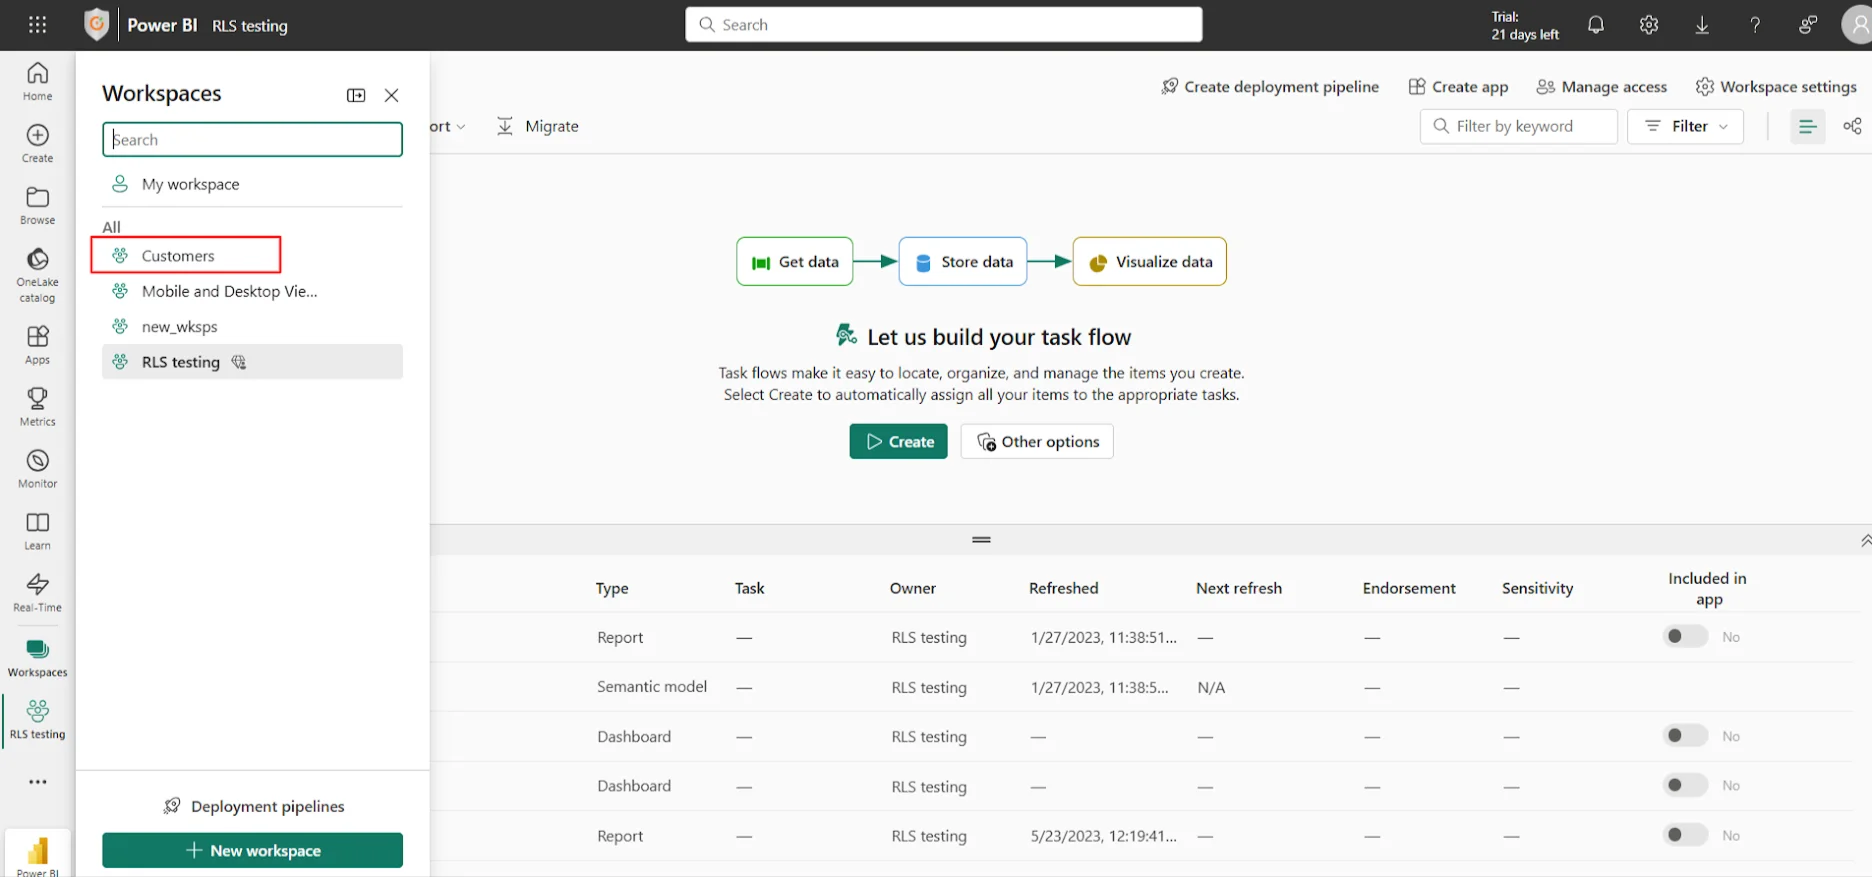This screenshot has width=1872, height=877.
Task: Open the more options ellipsis in sidebar
Action: [37, 782]
